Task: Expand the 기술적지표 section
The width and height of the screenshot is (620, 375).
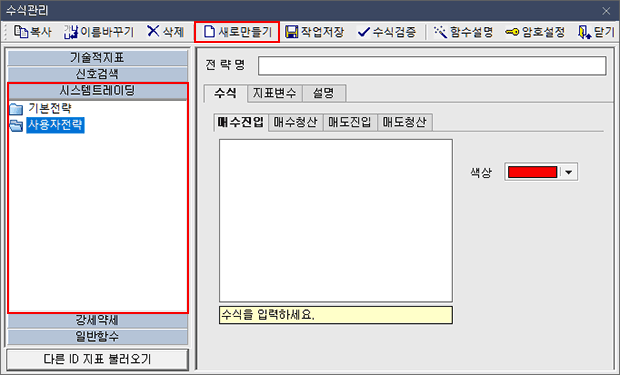Action: tap(97, 58)
